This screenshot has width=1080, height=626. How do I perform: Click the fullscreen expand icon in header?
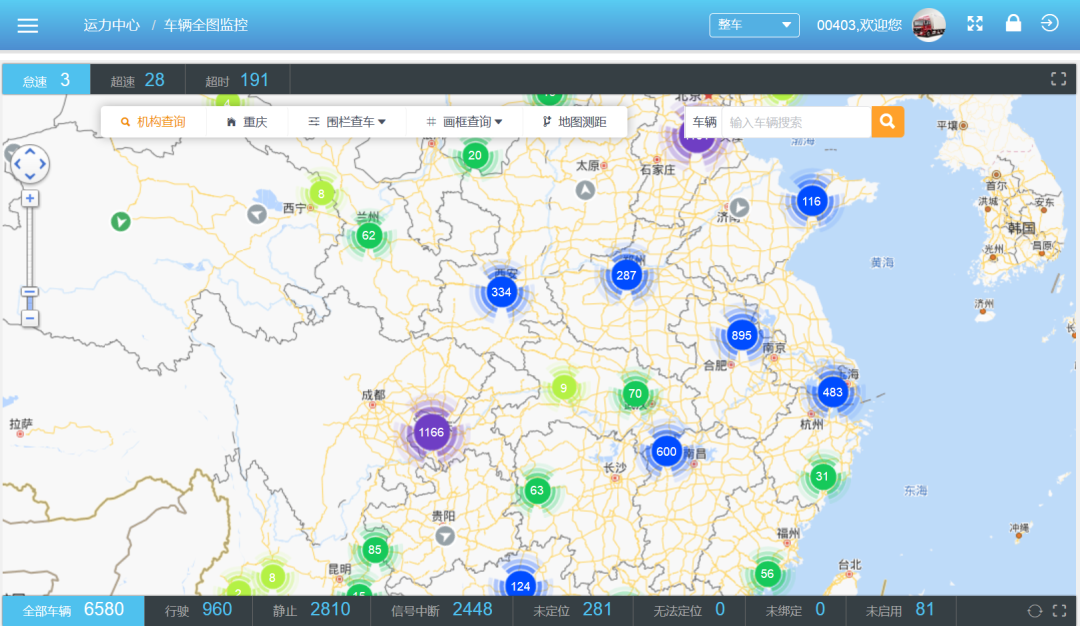[x=975, y=24]
